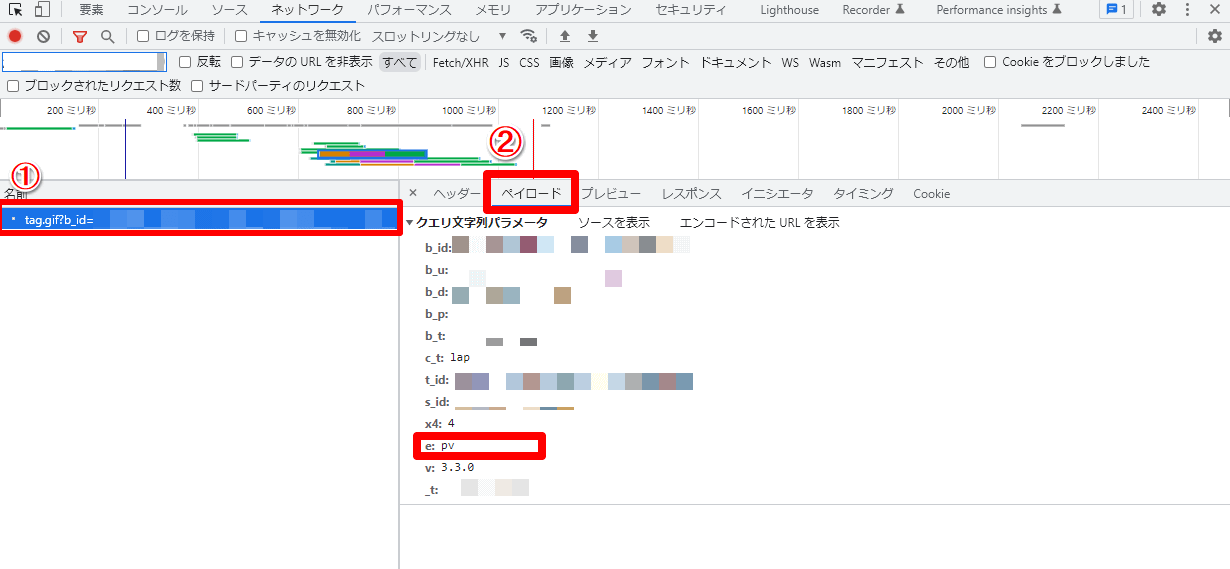Screen dimensions: 1230x569
Task: Open the スロットリングなし throttling dropdown
Action: click(439, 36)
